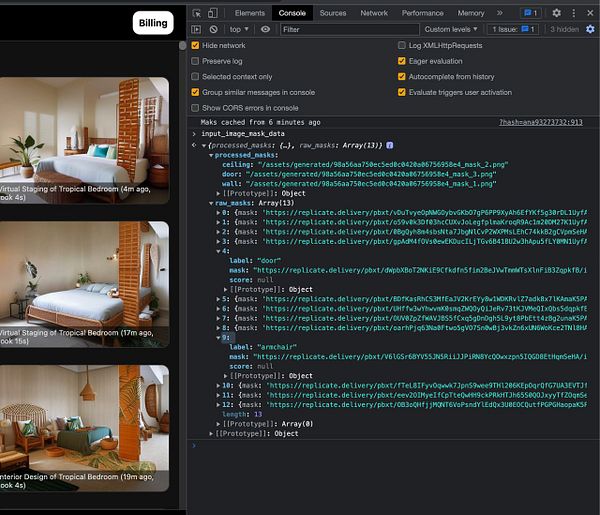Expand array item 10
The width and height of the screenshot is (600, 515).
(218, 386)
